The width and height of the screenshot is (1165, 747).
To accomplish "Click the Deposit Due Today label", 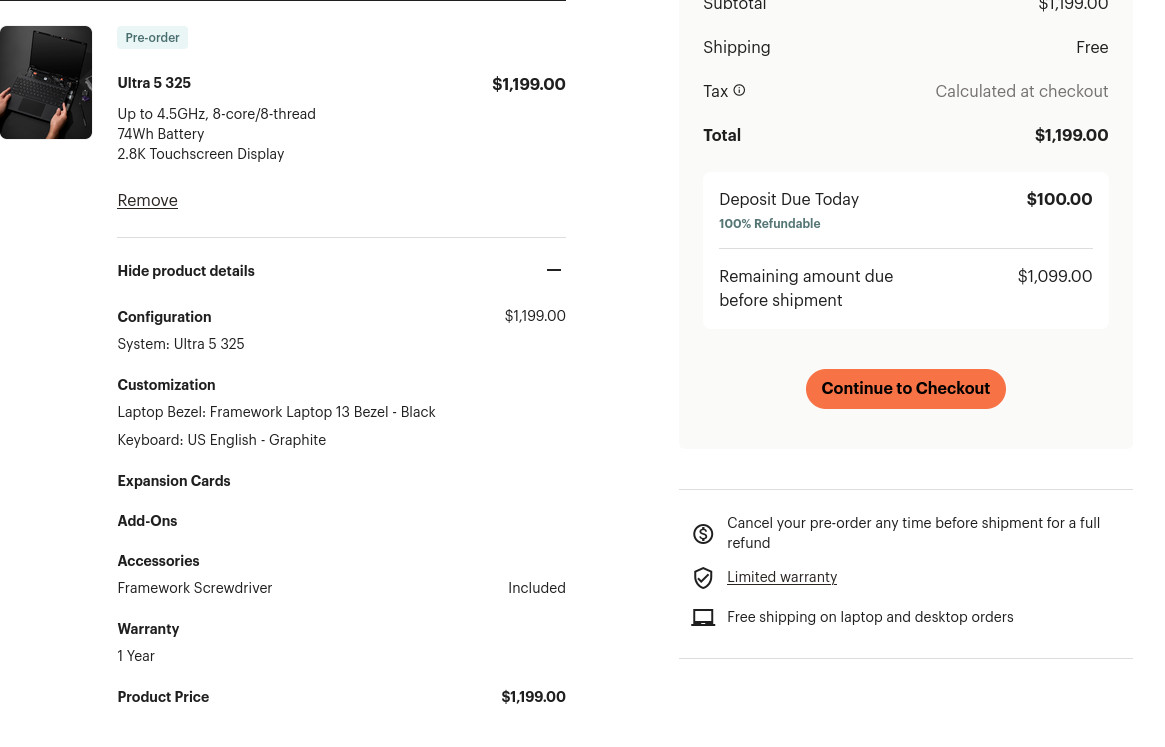I will tap(789, 199).
